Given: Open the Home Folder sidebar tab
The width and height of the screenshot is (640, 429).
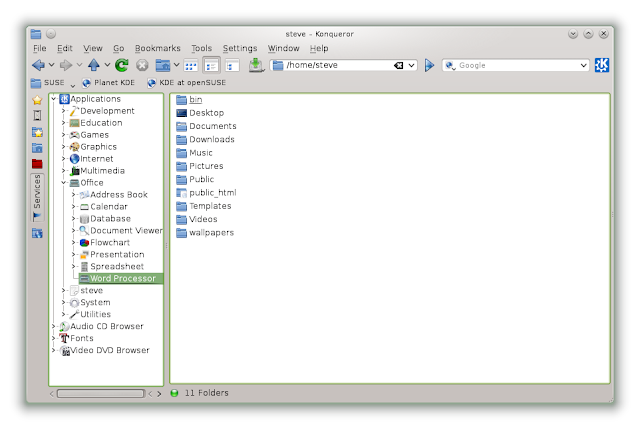Looking at the screenshot, I should (x=37, y=148).
